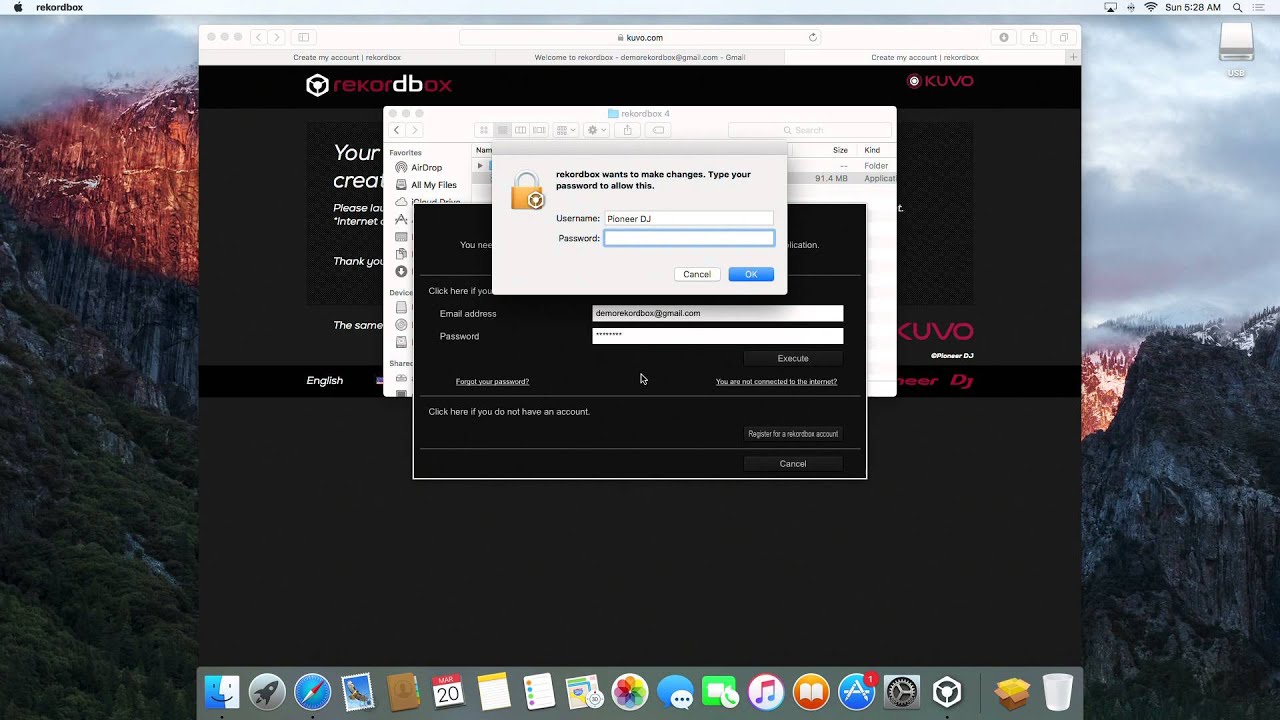Click rekordbox Email address field

[717, 313]
